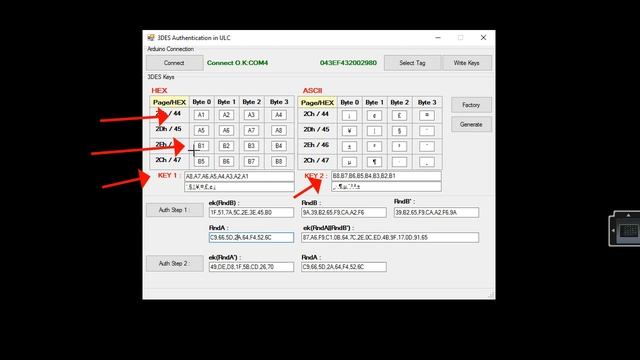Select the HEX cell containing B4
Viewport: 640px width, 360px height.
click(x=278, y=146)
